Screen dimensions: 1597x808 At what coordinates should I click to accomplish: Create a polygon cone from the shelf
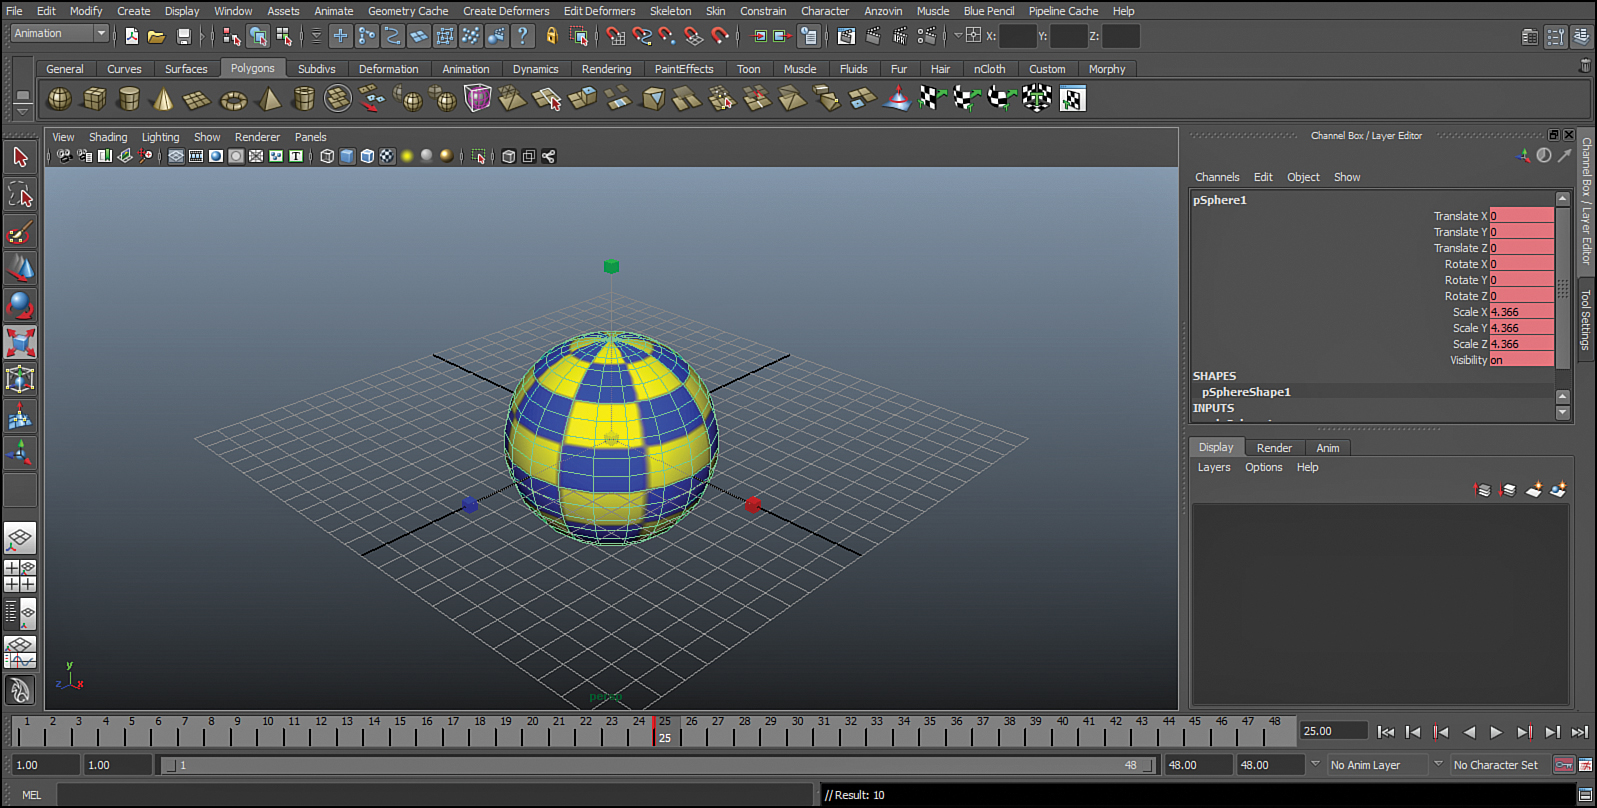click(163, 99)
